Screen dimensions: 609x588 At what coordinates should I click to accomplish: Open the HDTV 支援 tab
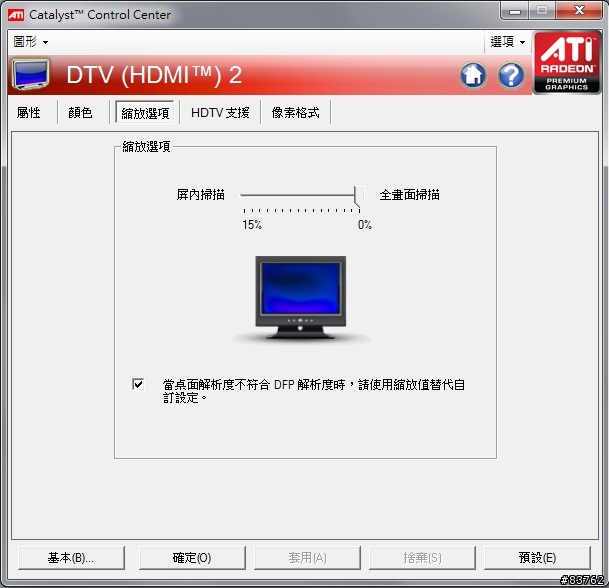tap(220, 113)
